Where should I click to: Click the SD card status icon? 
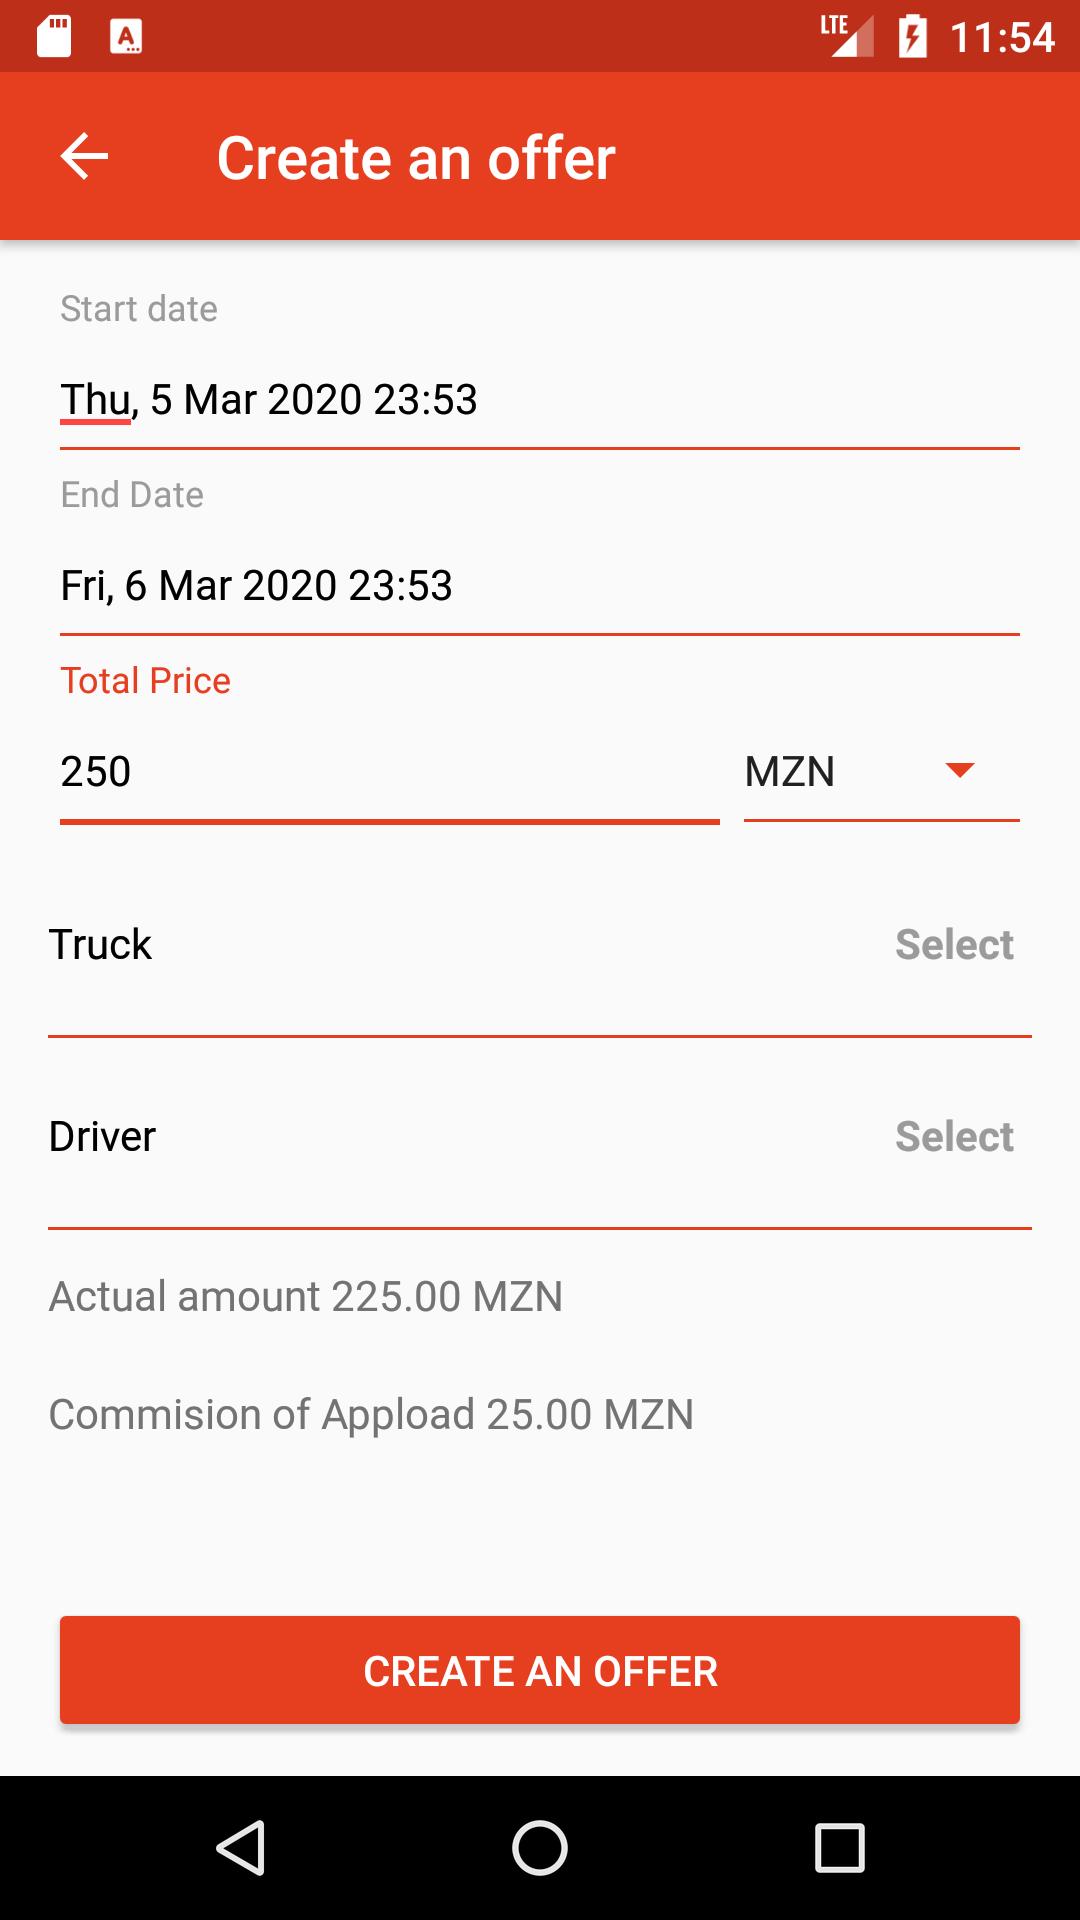(x=54, y=37)
